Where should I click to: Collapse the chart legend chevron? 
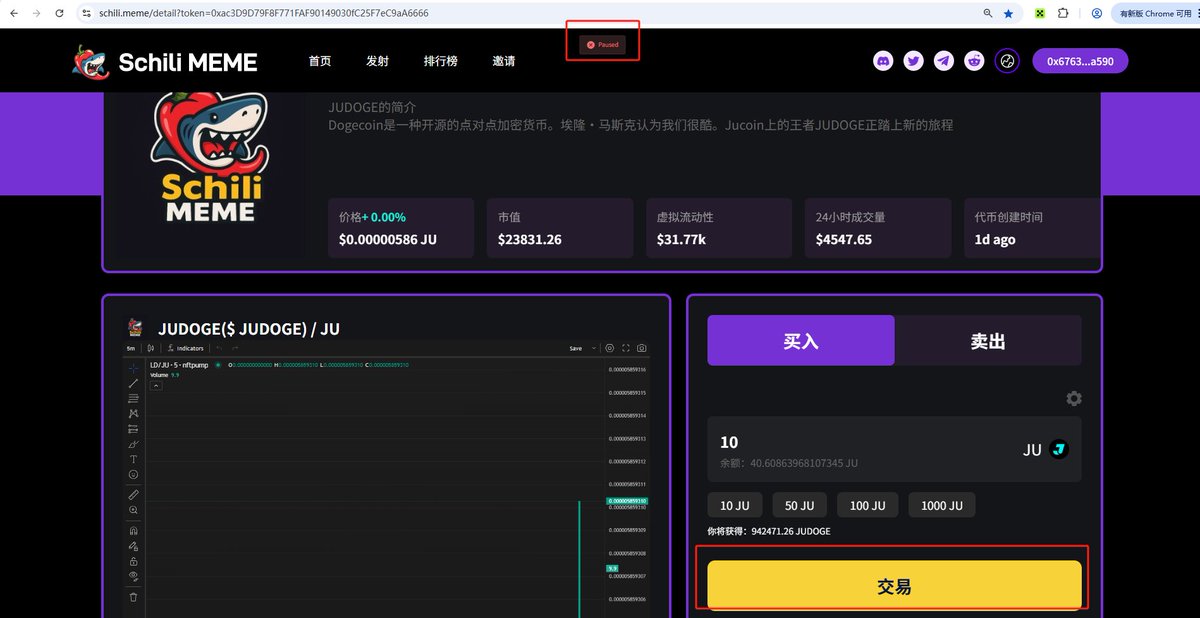coord(156,385)
